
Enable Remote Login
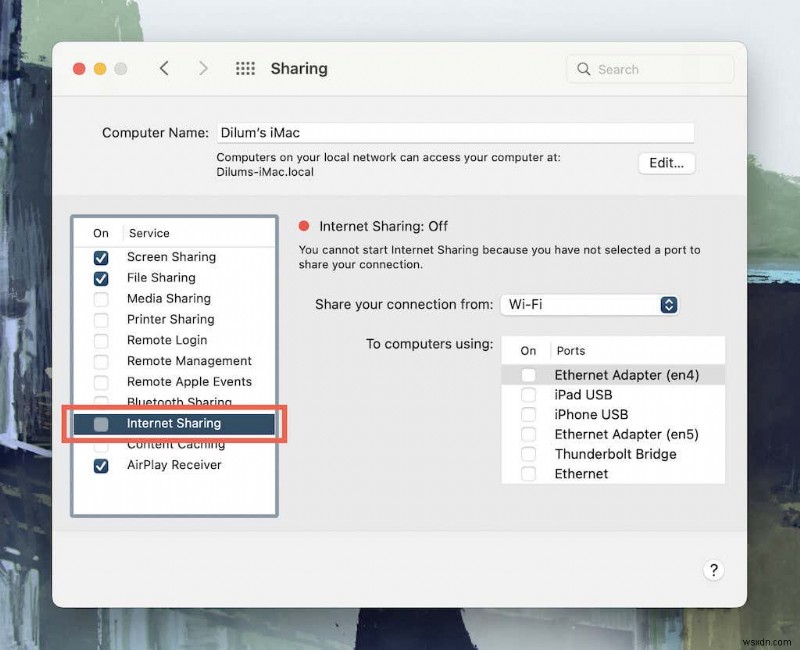(100, 340)
